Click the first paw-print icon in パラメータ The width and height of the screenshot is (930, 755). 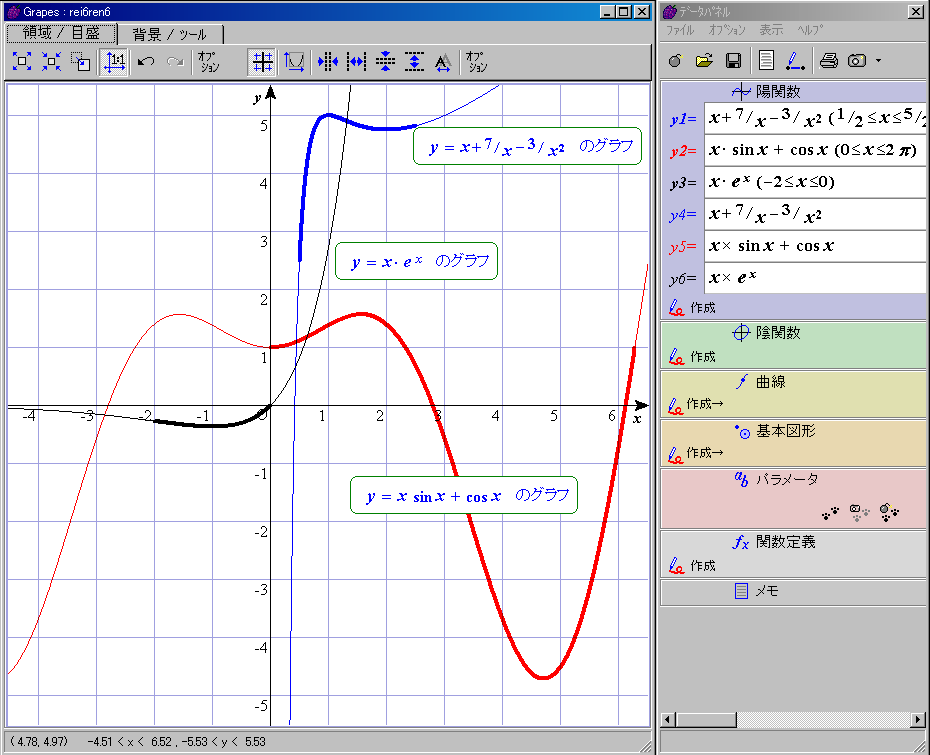(830, 513)
